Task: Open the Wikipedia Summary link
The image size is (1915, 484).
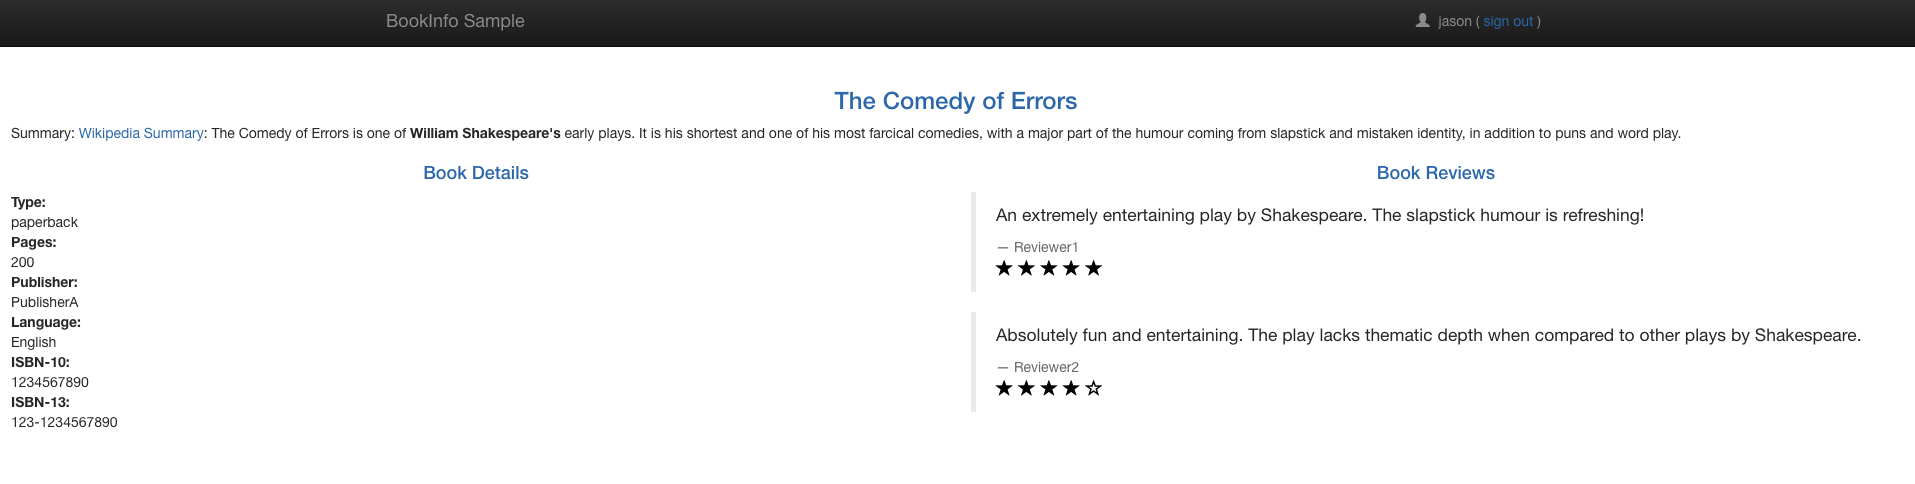Action: pos(141,133)
